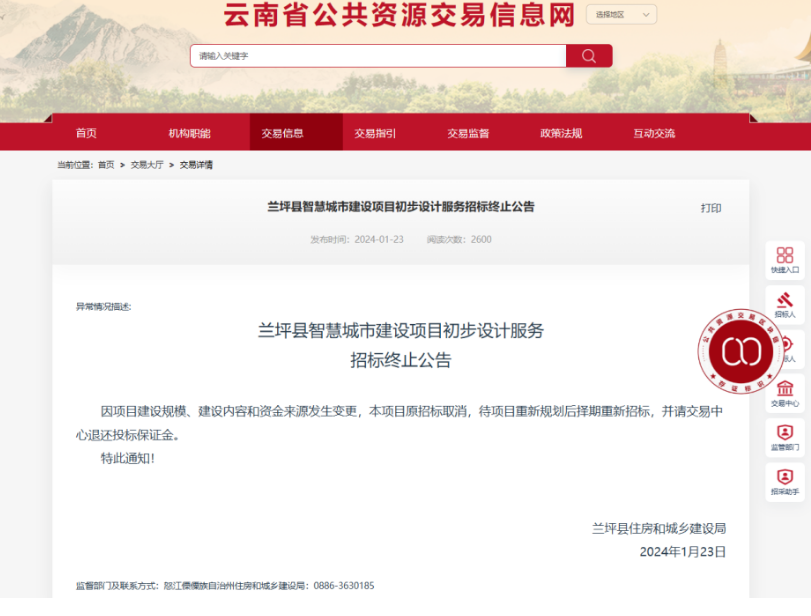Click 交易大厅 in the breadcrumb trail
Screen dimensions: 811x616
[147, 165]
